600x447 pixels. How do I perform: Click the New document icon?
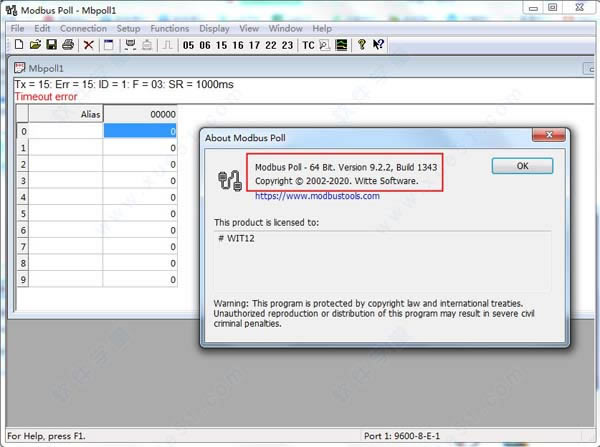click(x=19, y=45)
